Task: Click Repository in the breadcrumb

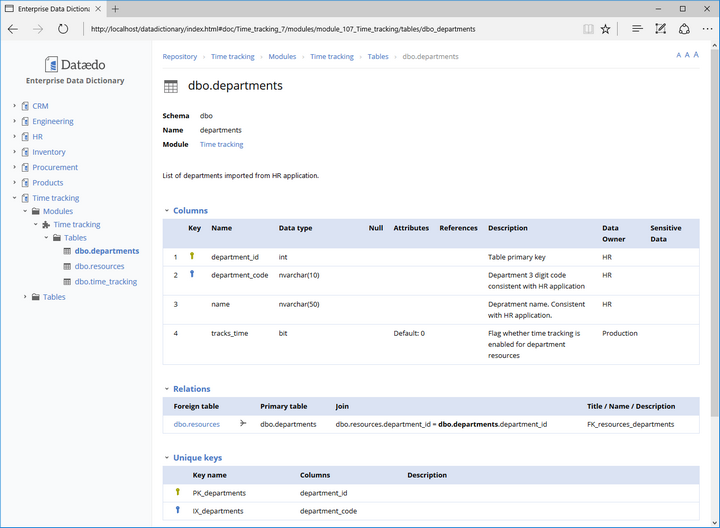Action: click(180, 57)
